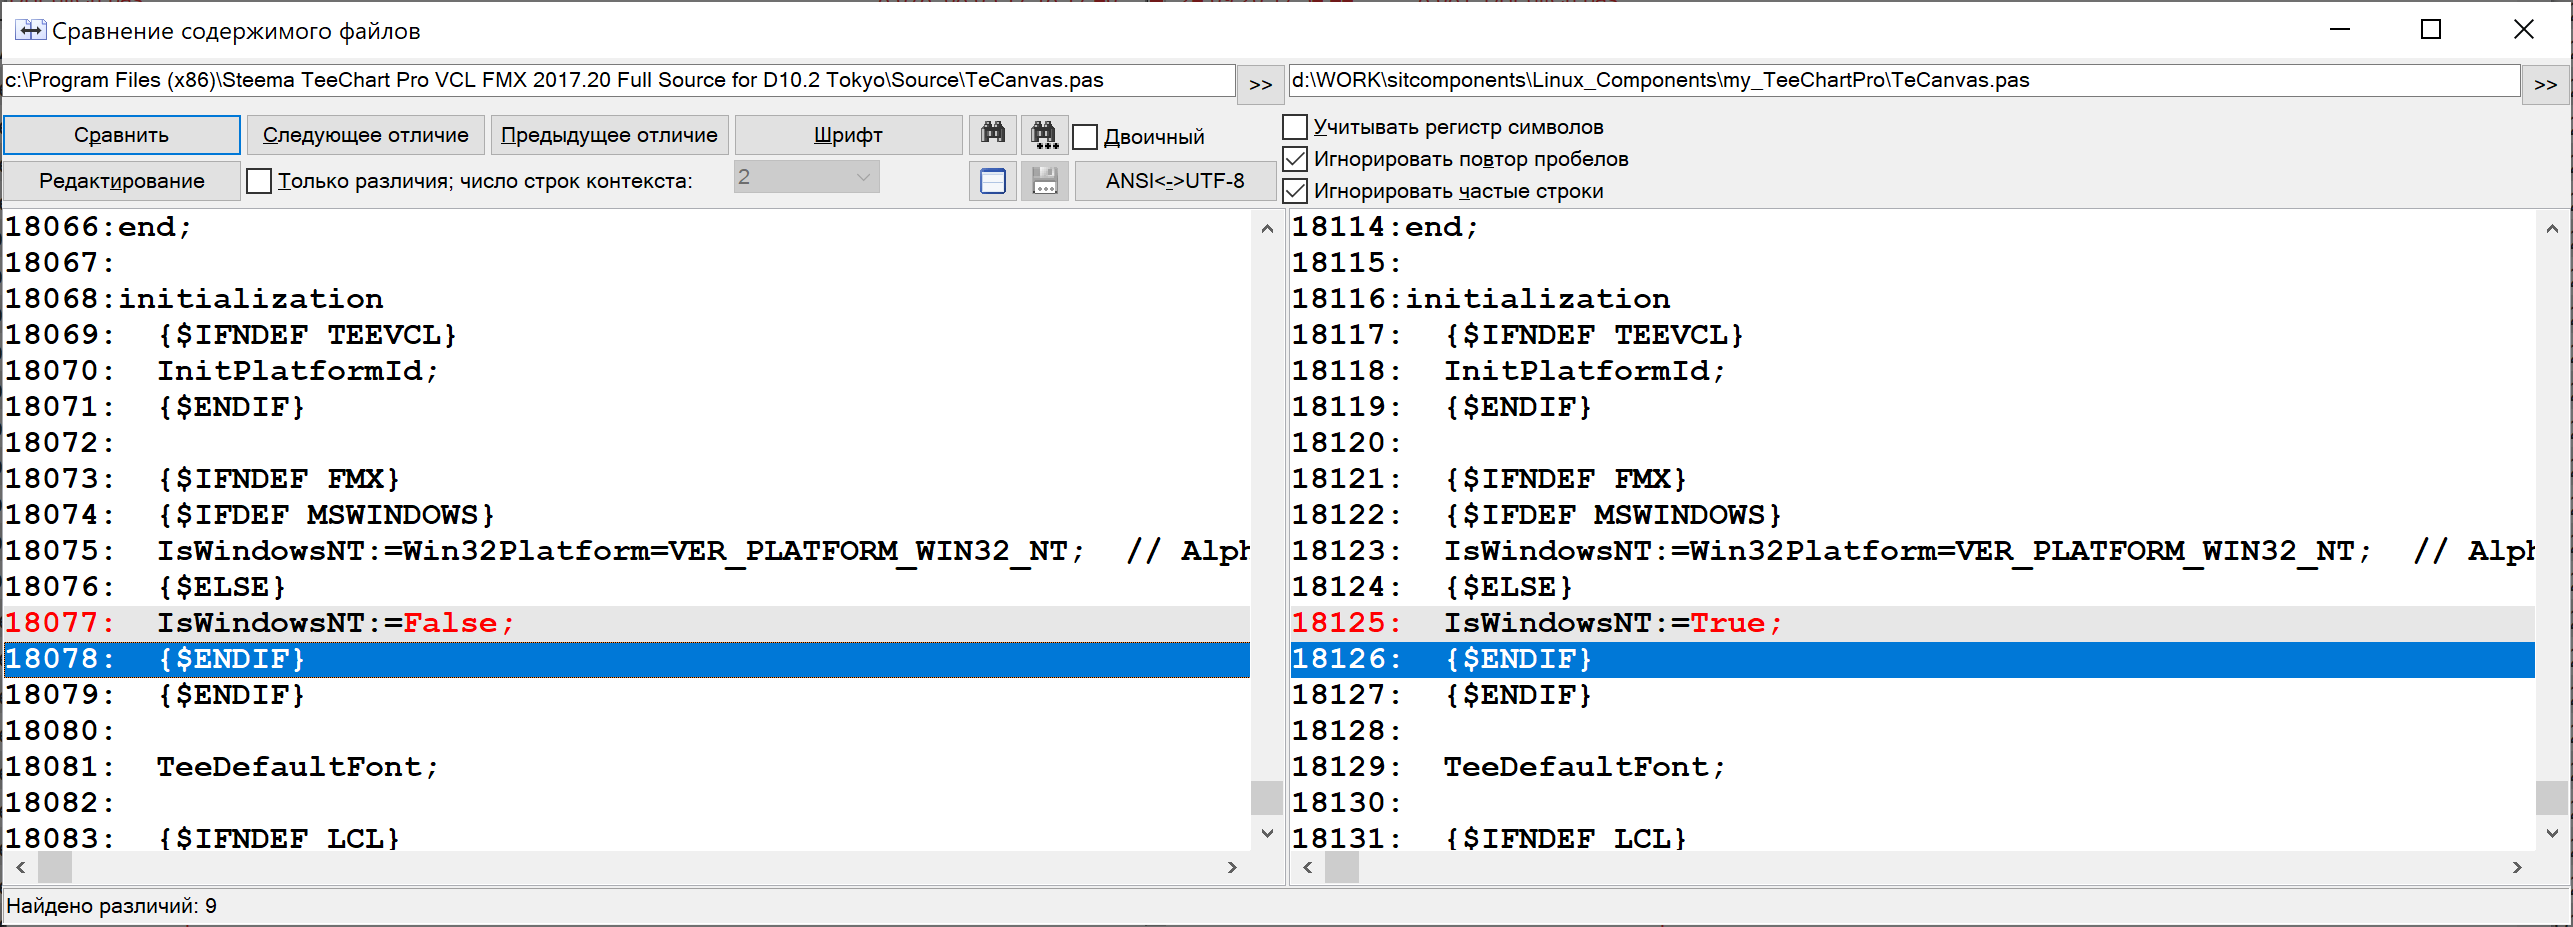The height and width of the screenshot is (927, 2573).
Task: Click right line 18116 initialization
Action: [x=1913, y=299]
